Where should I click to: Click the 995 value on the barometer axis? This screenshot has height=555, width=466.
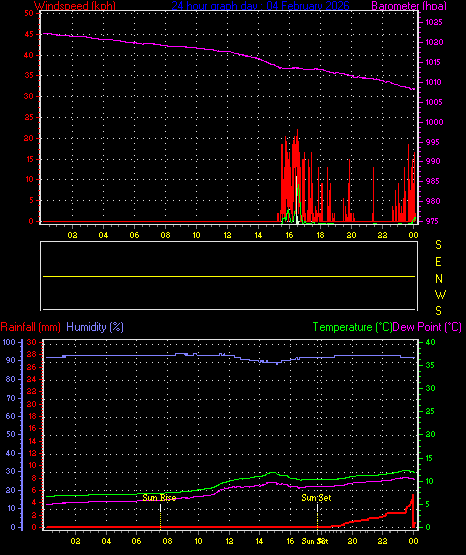click(433, 142)
